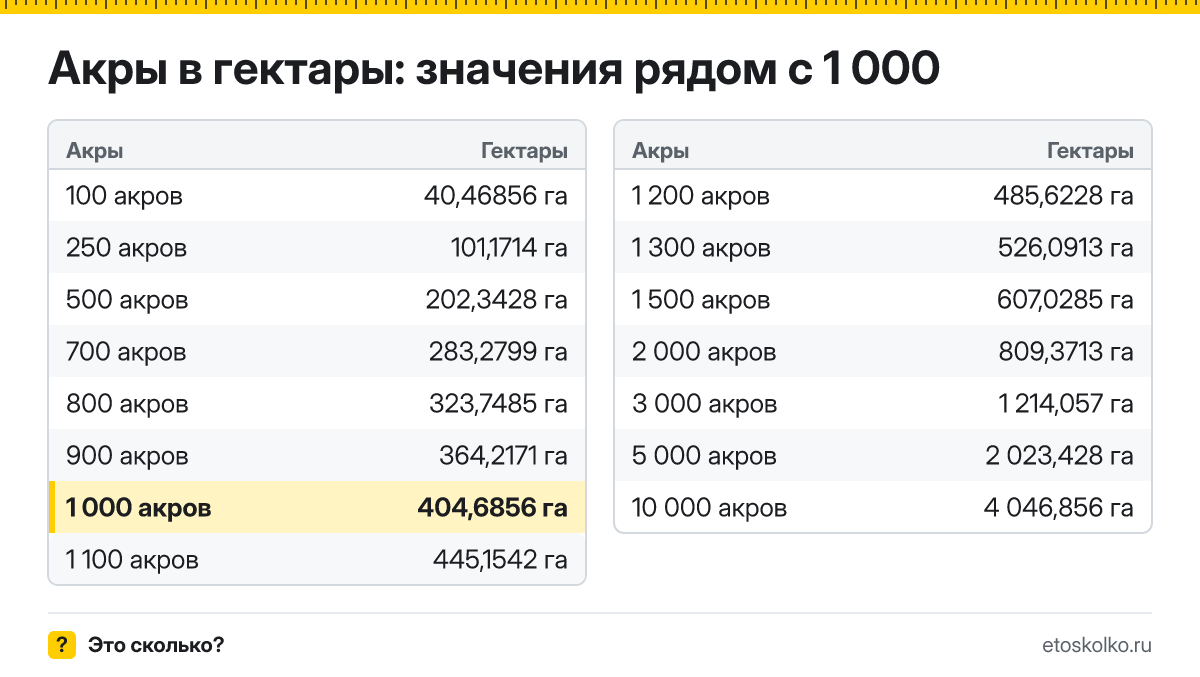Image resolution: width=1200 pixels, height=677 pixels.
Task: Select the '10 000 акров' cell
Action: pos(710,508)
